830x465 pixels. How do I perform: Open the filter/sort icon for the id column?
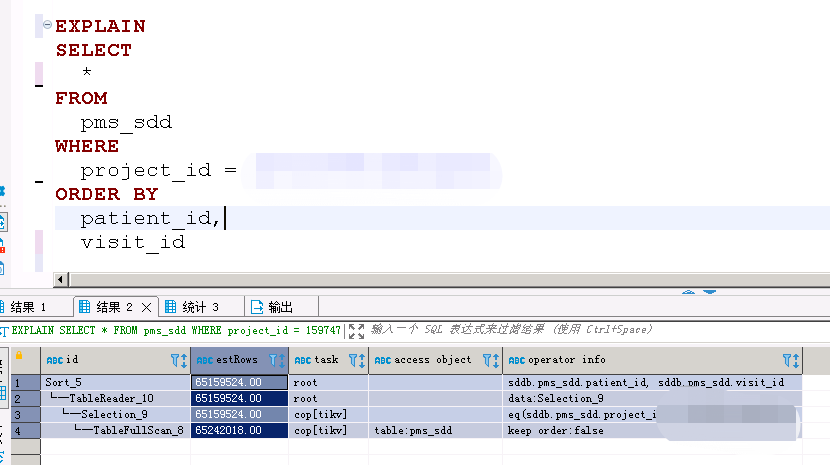(x=179, y=361)
